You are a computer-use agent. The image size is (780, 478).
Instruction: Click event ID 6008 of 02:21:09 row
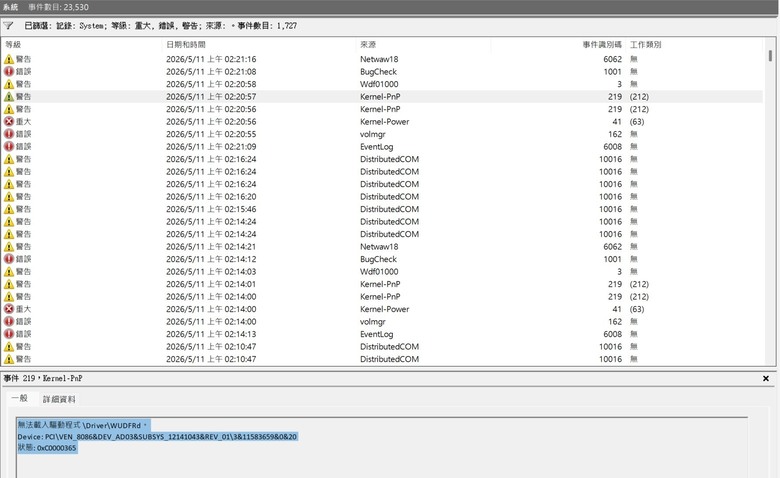(612, 146)
